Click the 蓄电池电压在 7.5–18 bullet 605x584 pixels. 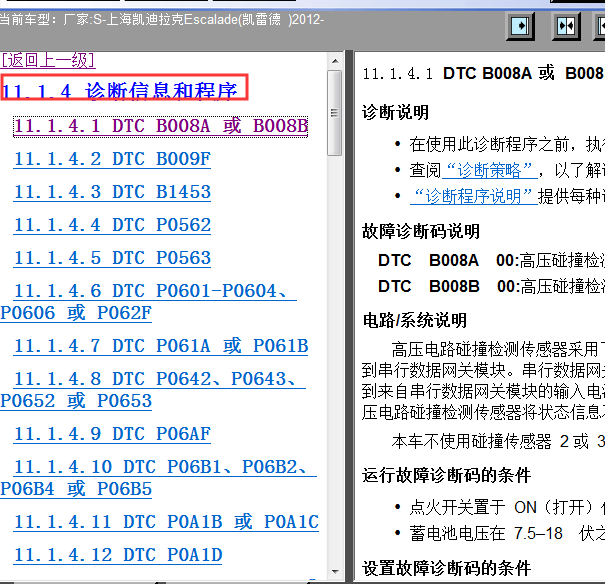507,533
